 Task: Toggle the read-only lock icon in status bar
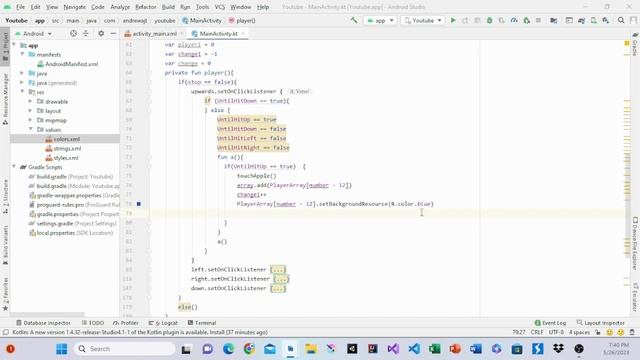598,332
